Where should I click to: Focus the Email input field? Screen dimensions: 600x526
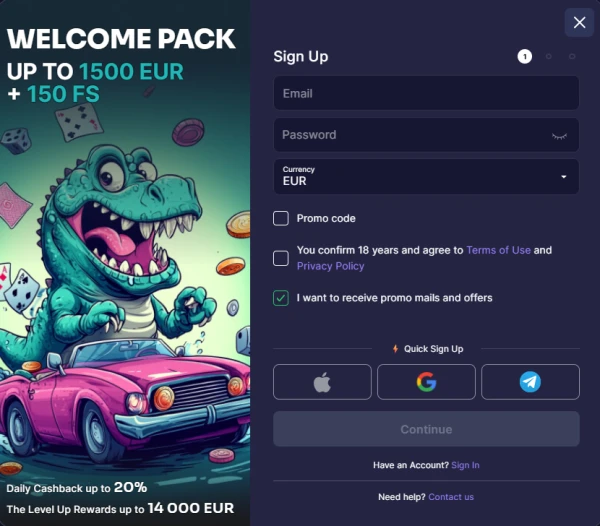[426, 93]
